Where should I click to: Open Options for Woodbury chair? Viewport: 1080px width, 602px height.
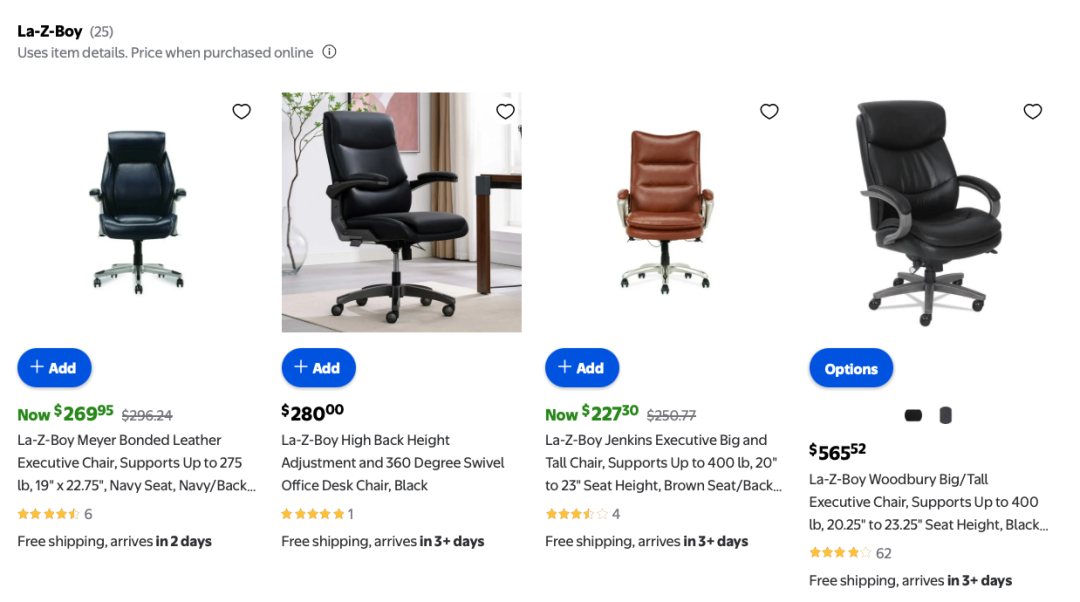click(x=851, y=369)
